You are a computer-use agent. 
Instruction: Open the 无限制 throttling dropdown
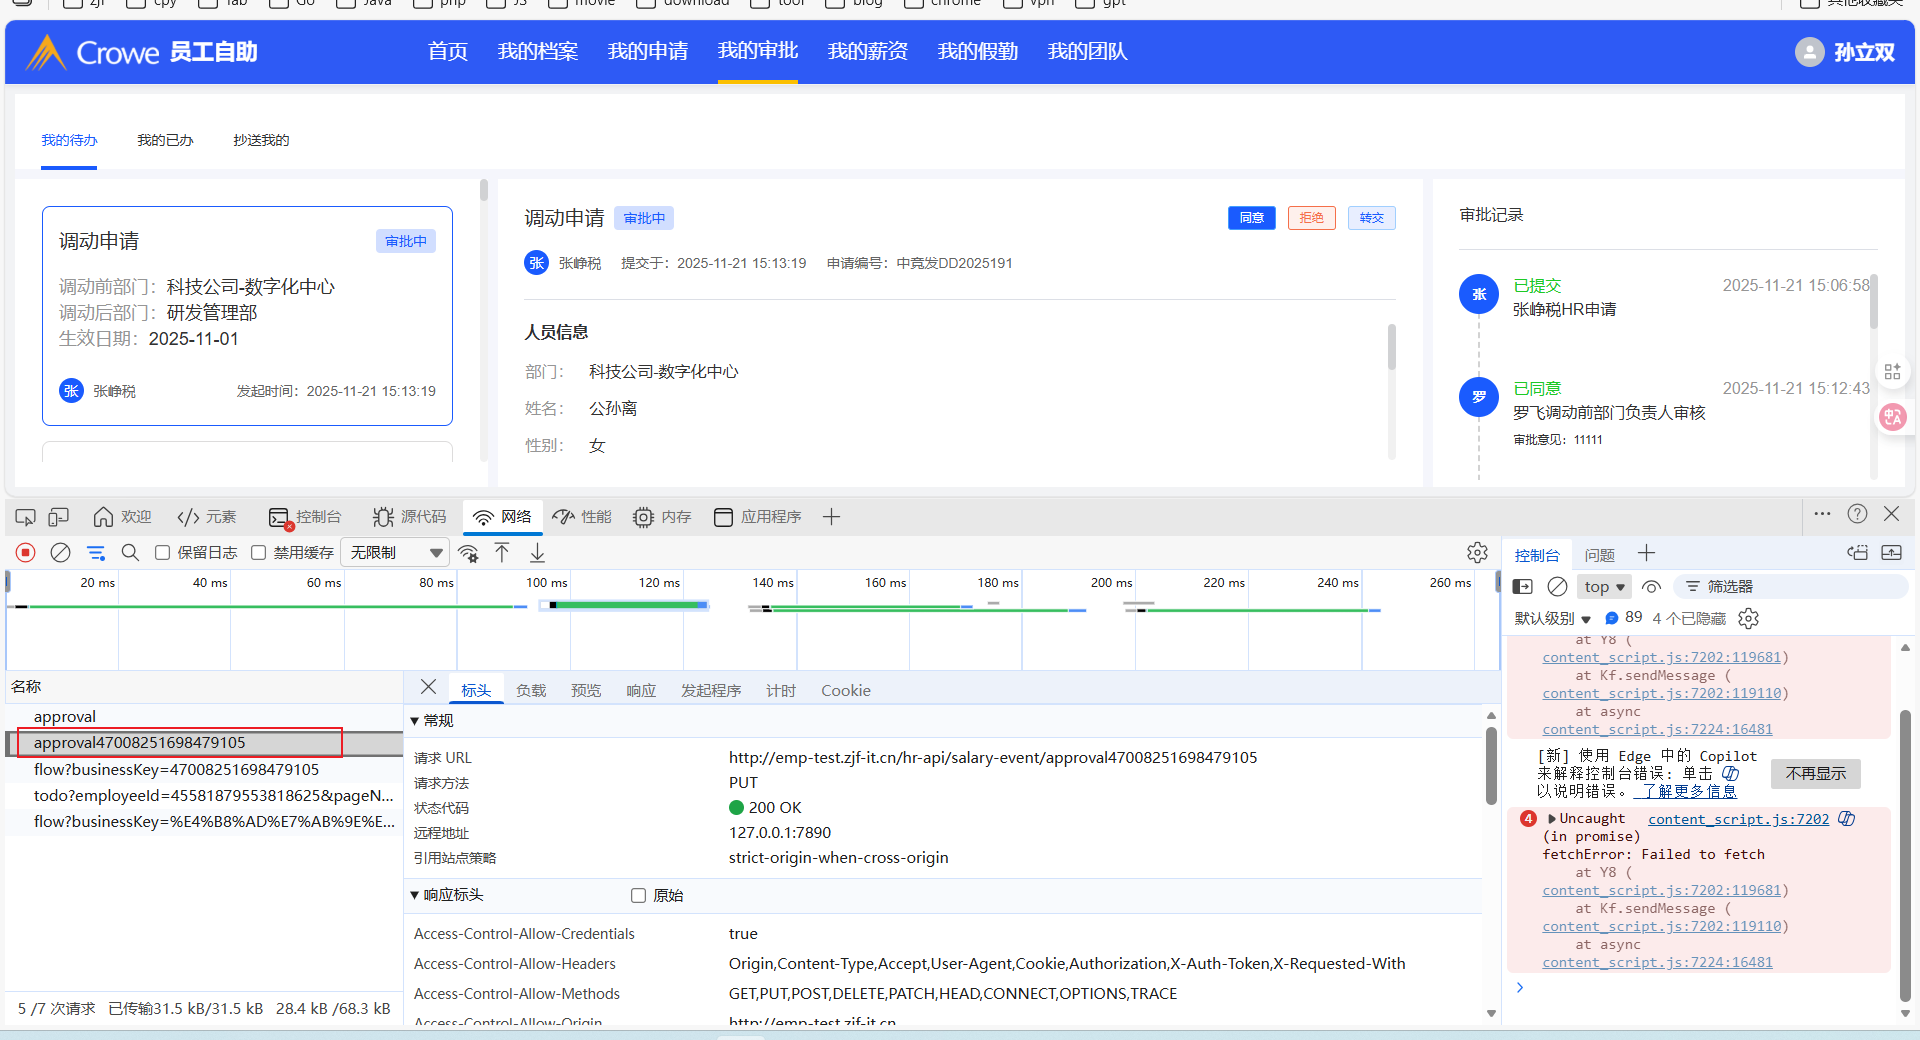[396, 553]
